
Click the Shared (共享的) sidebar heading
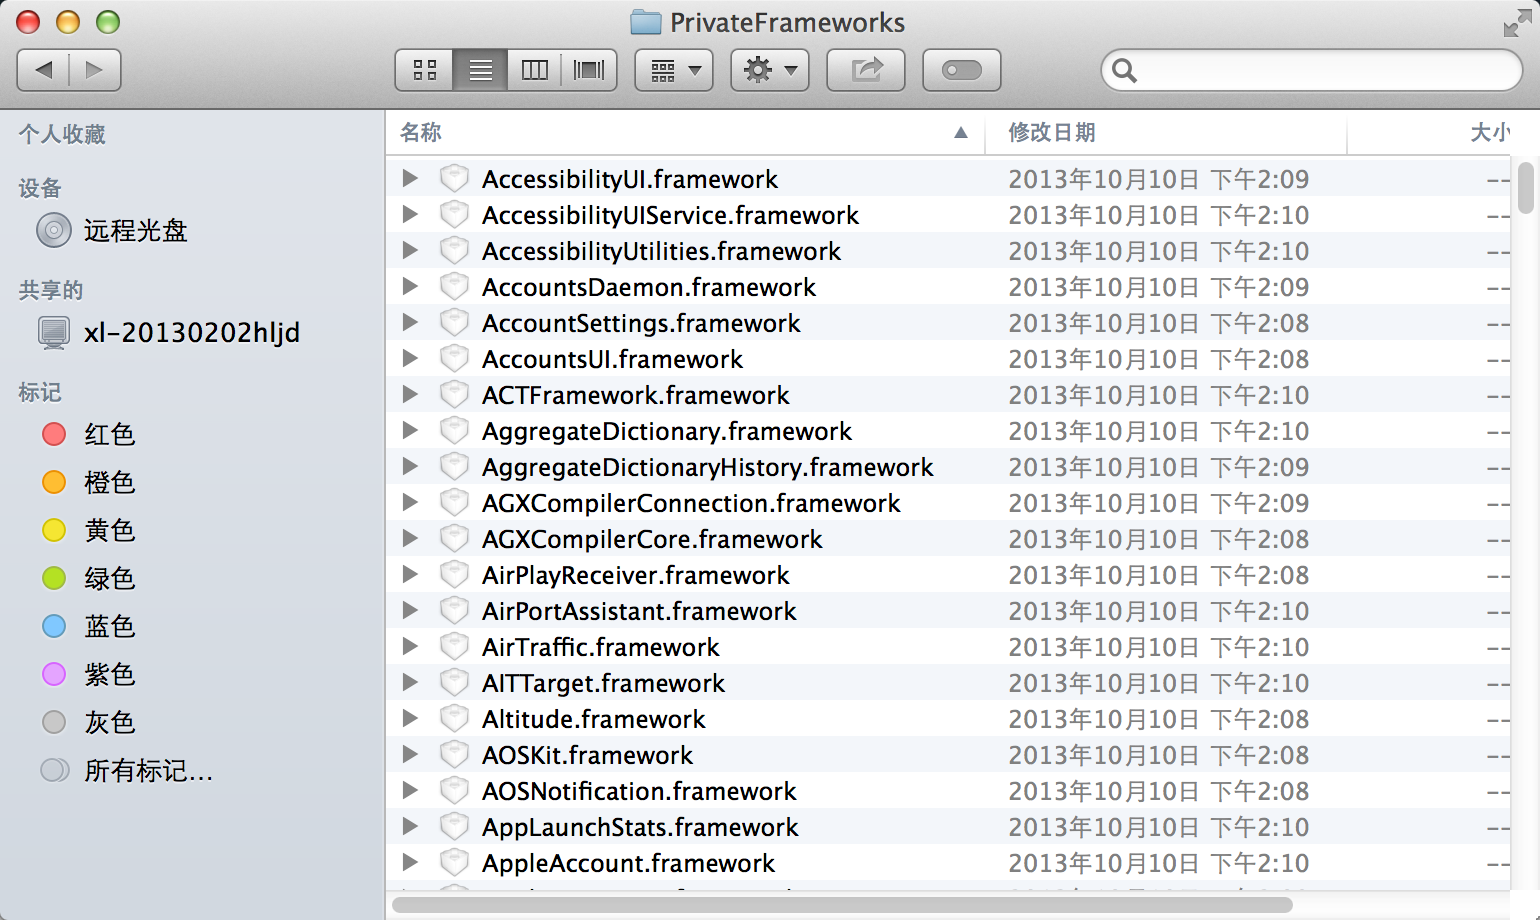(x=51, y=290)
